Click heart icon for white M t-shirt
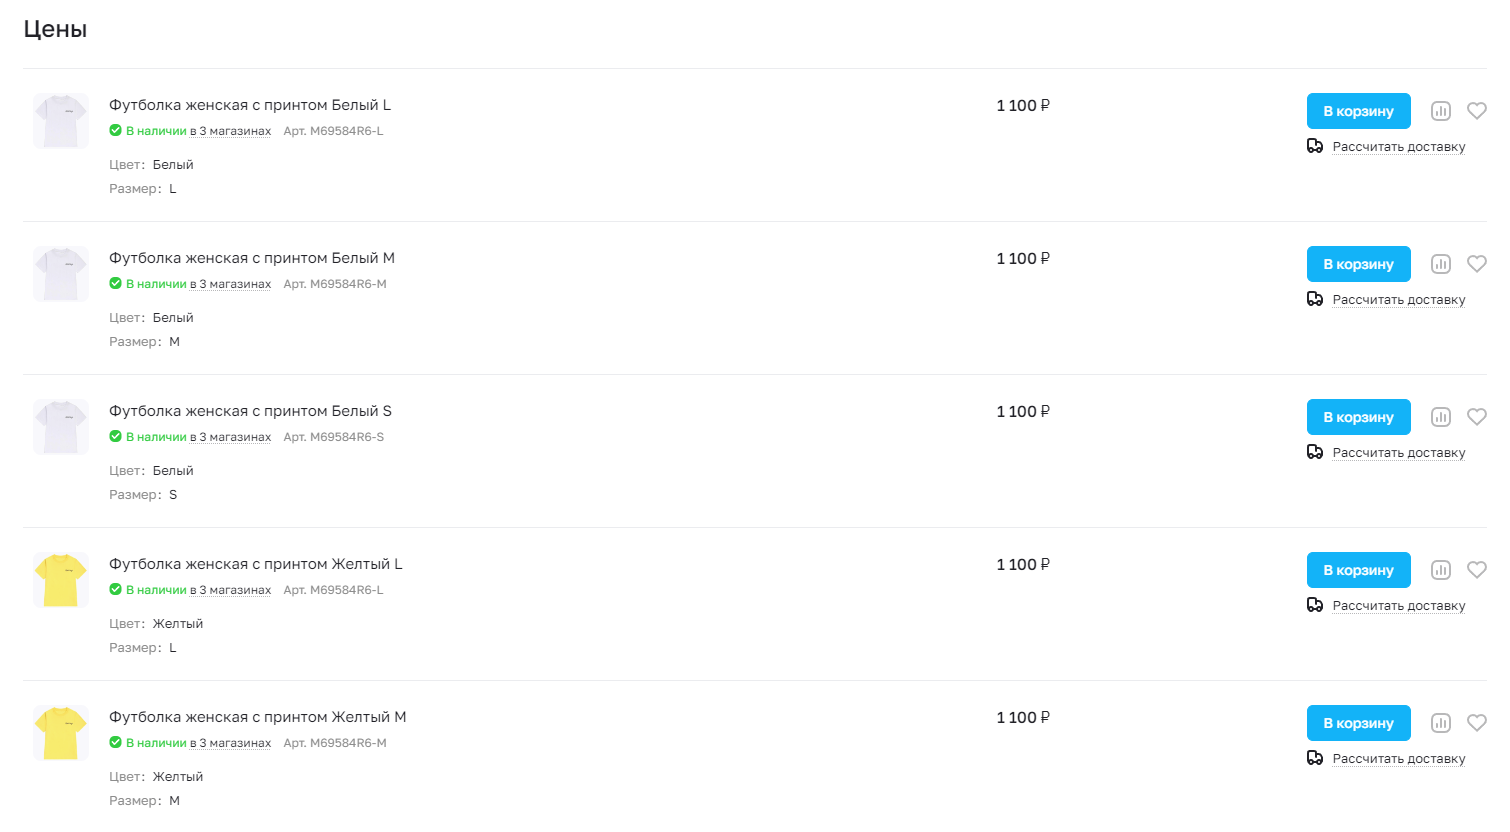 pyautogui.click(x=1476, y=264)
